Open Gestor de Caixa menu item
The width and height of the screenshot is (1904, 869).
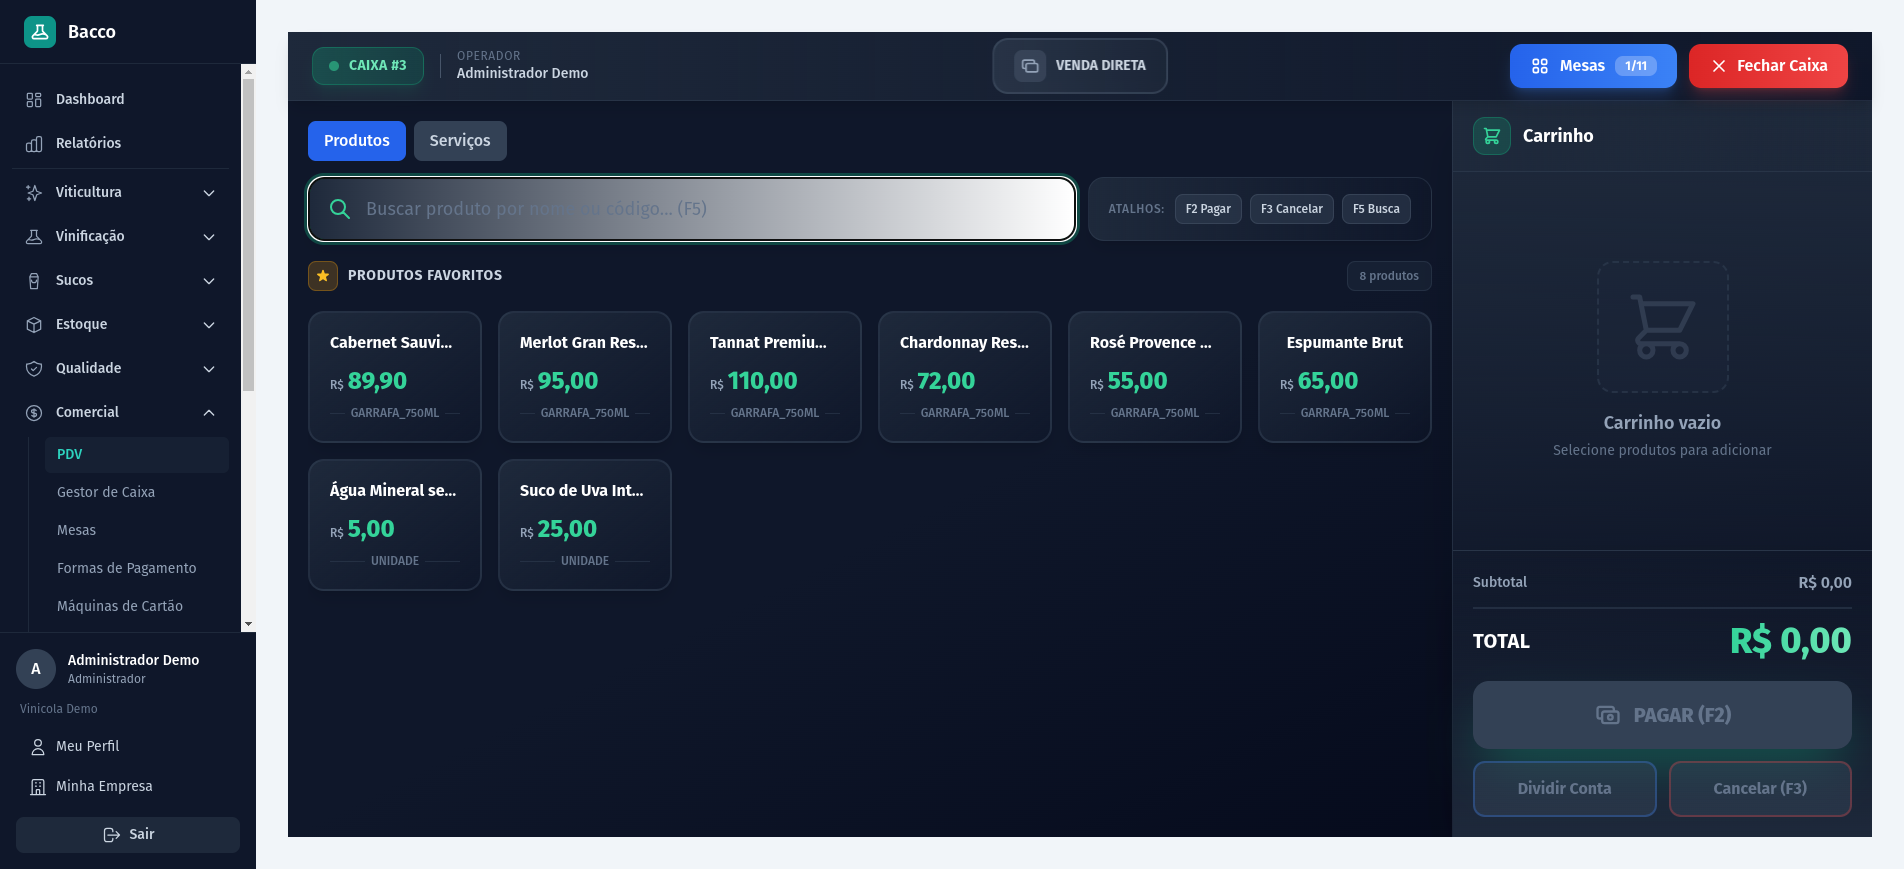click(106, 492)
